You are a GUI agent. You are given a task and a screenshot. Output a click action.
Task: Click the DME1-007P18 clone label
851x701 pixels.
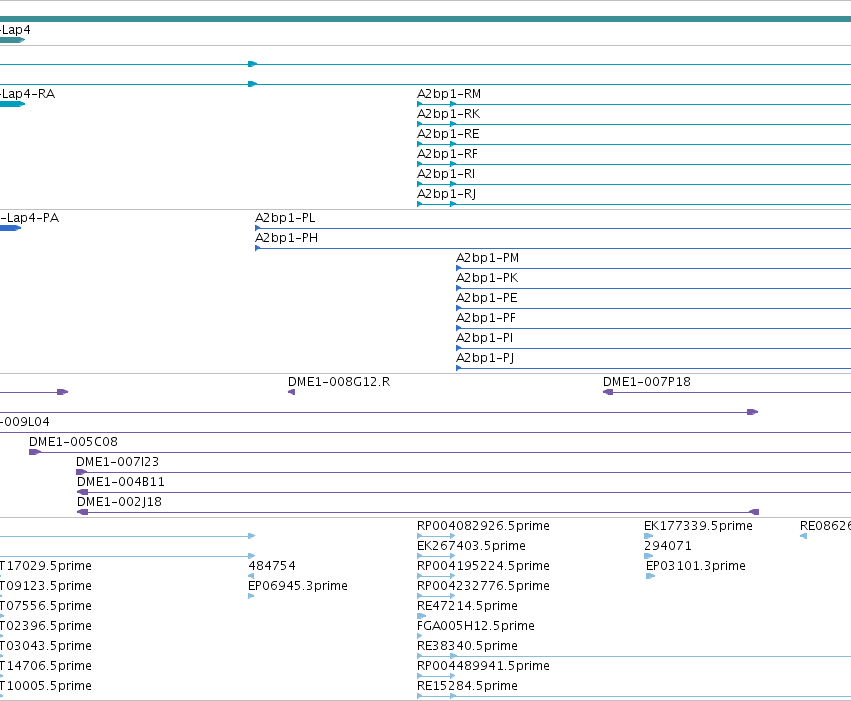(x=647, y=382)
